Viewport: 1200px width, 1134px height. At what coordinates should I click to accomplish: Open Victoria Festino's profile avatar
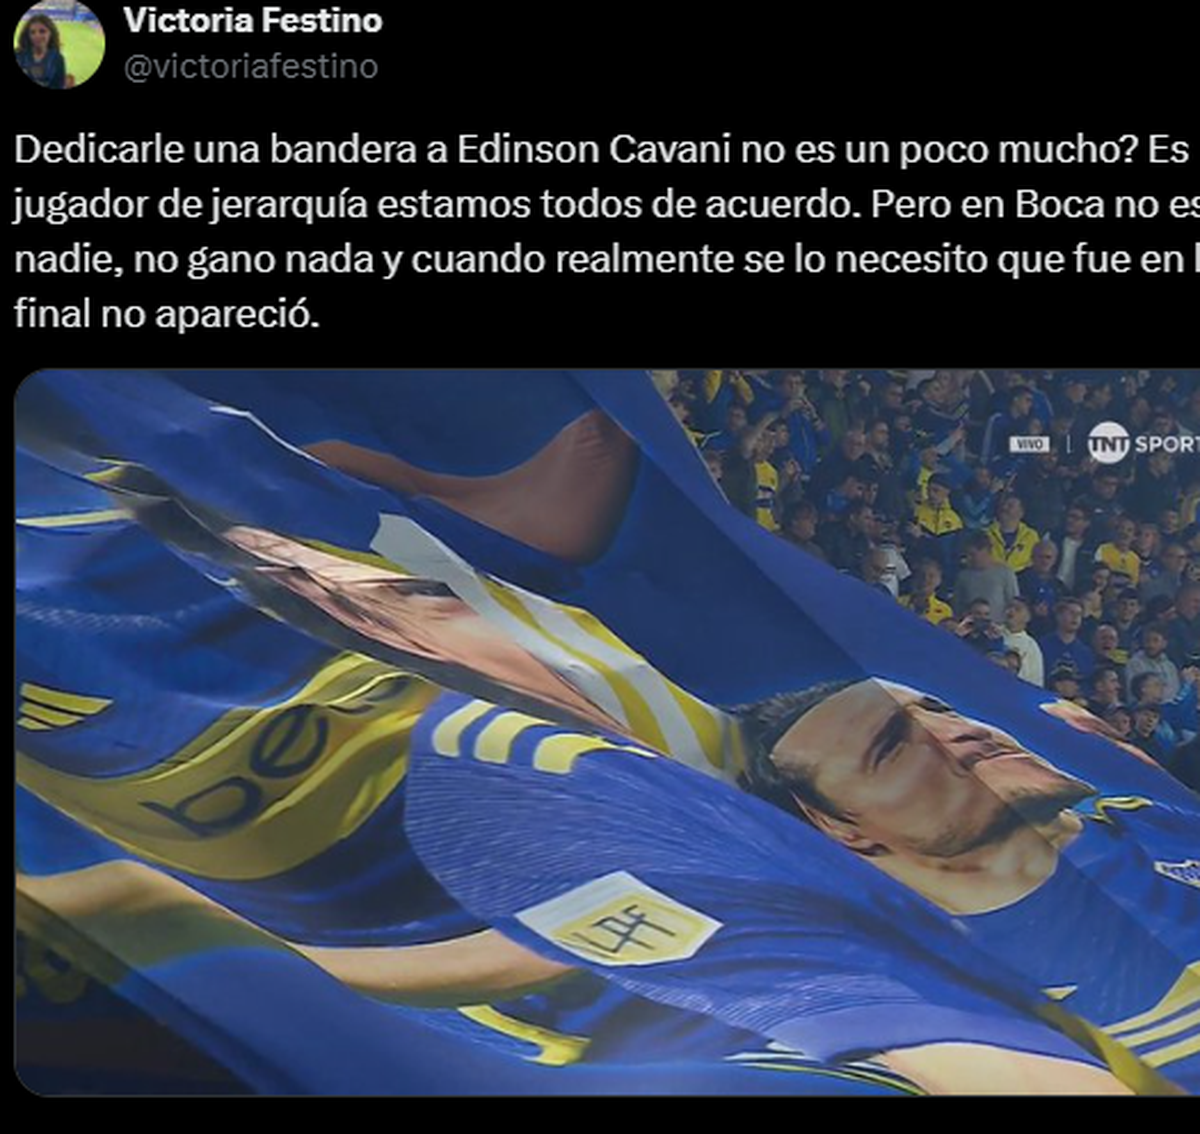click(x=59, y=43)
